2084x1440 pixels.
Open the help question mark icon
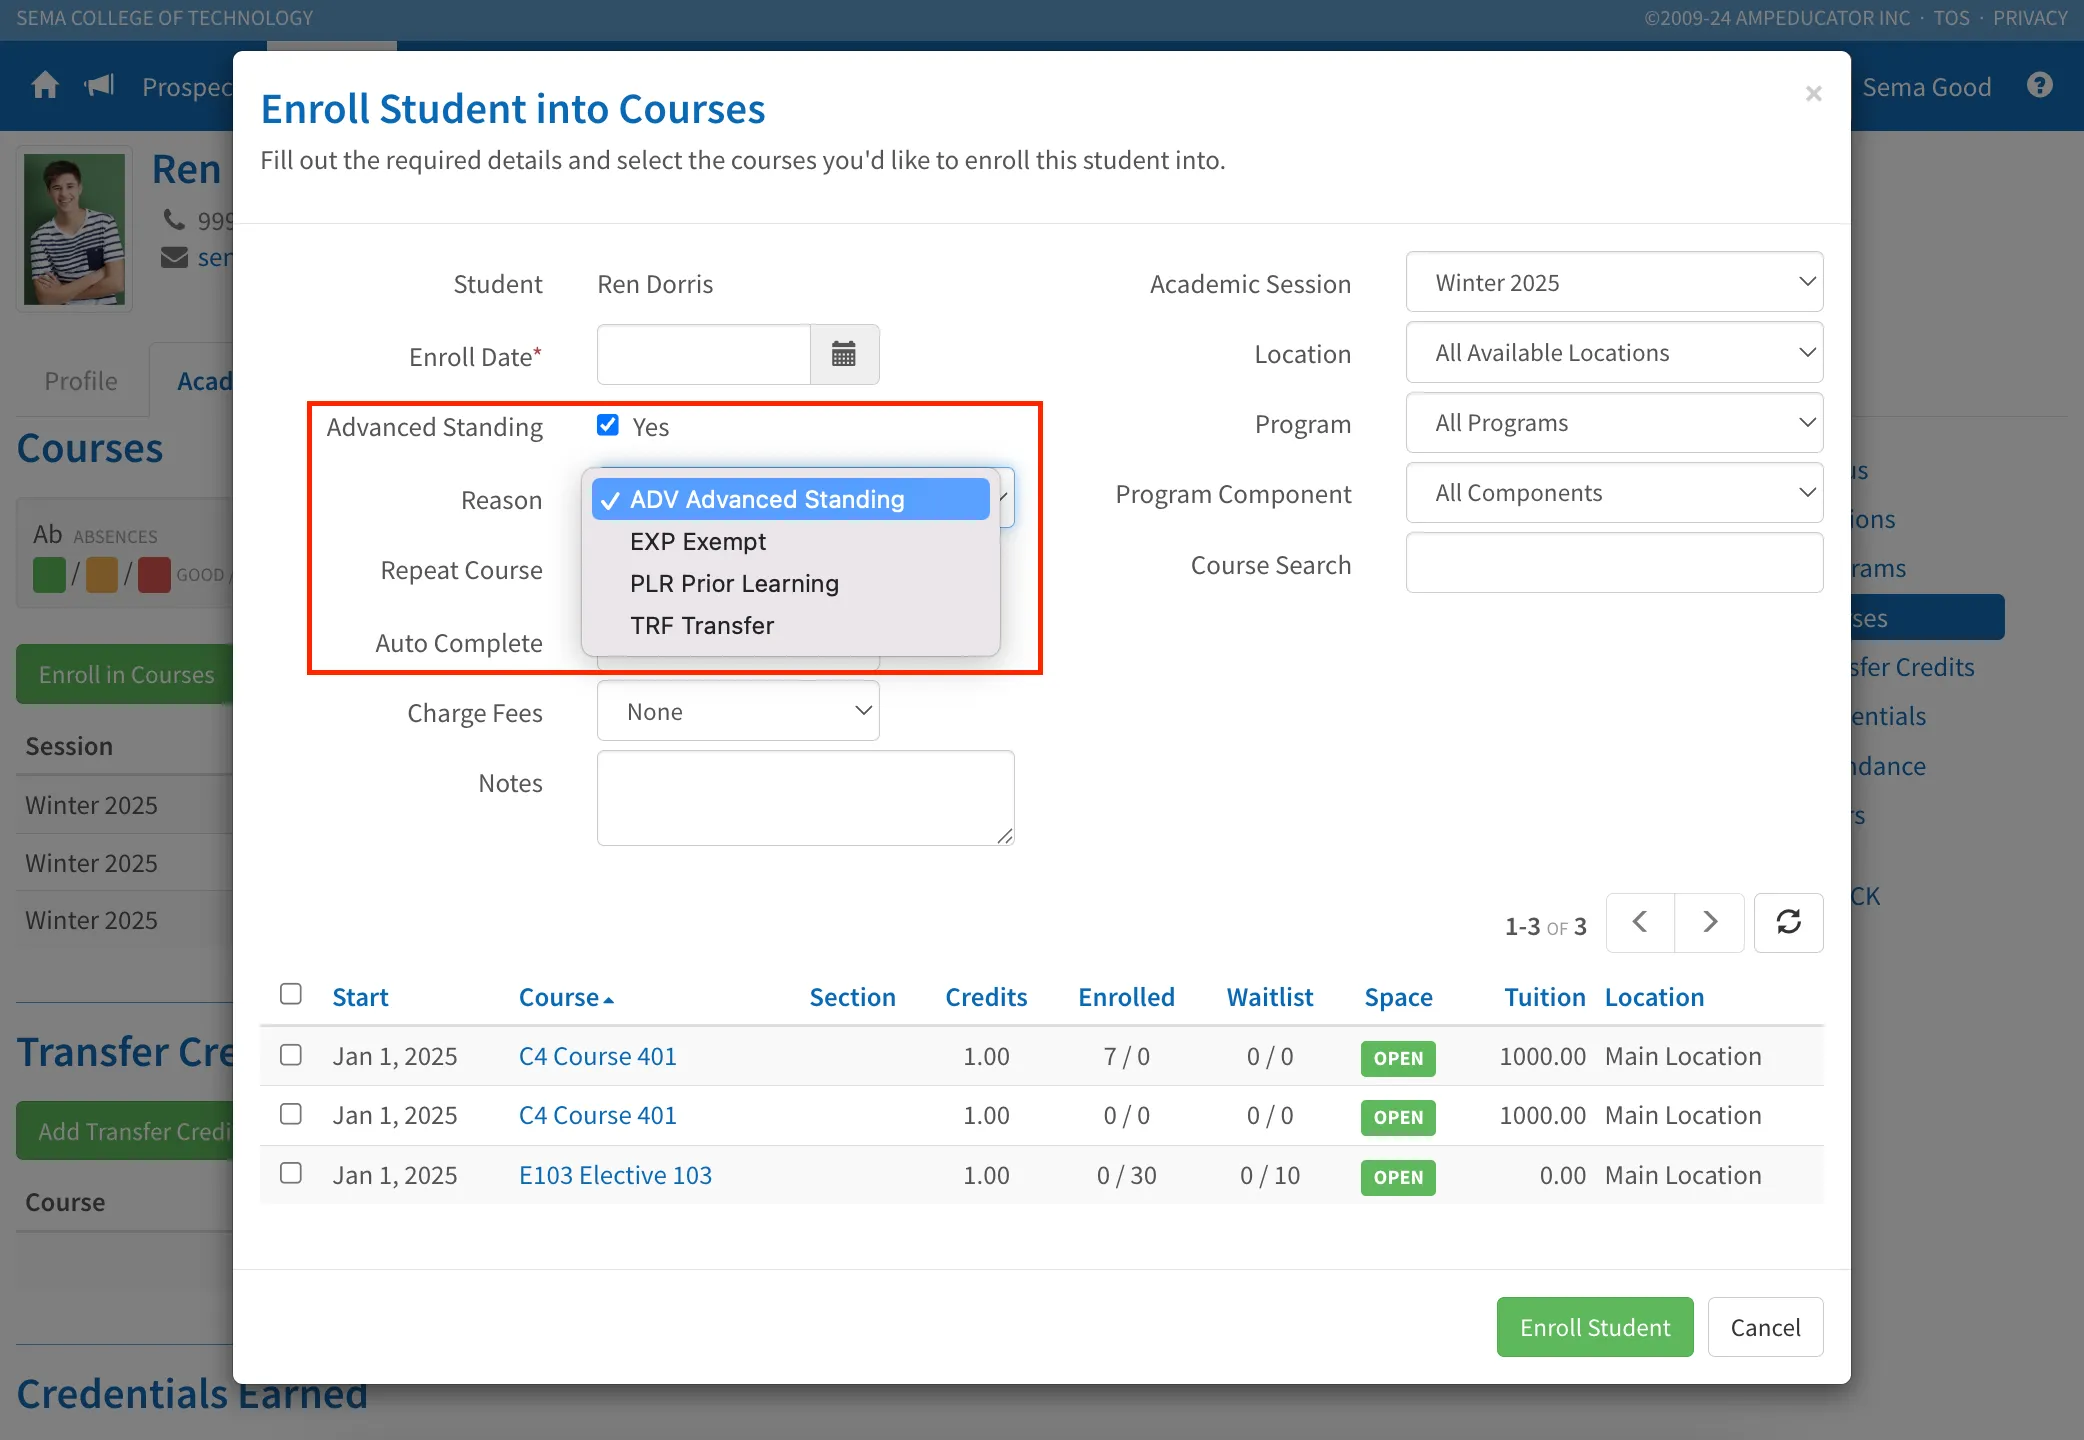point(2040,86)
